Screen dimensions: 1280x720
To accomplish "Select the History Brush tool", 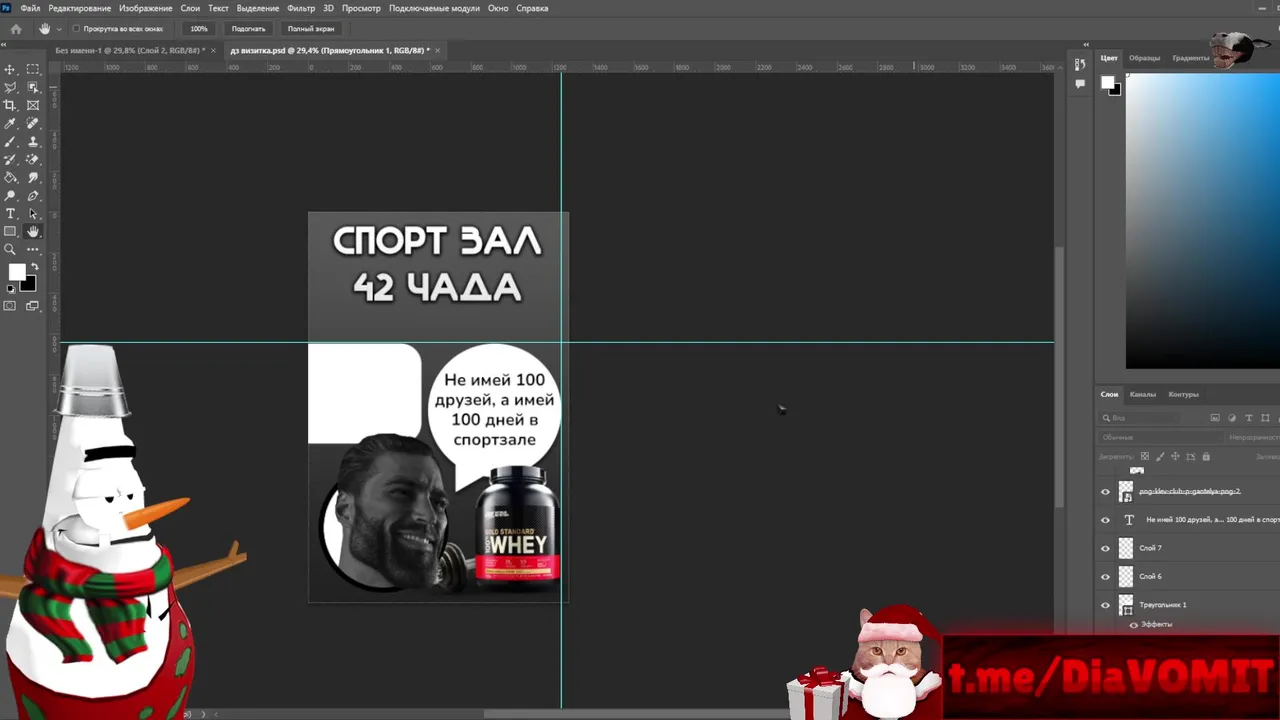I will [x=10, y=159].
